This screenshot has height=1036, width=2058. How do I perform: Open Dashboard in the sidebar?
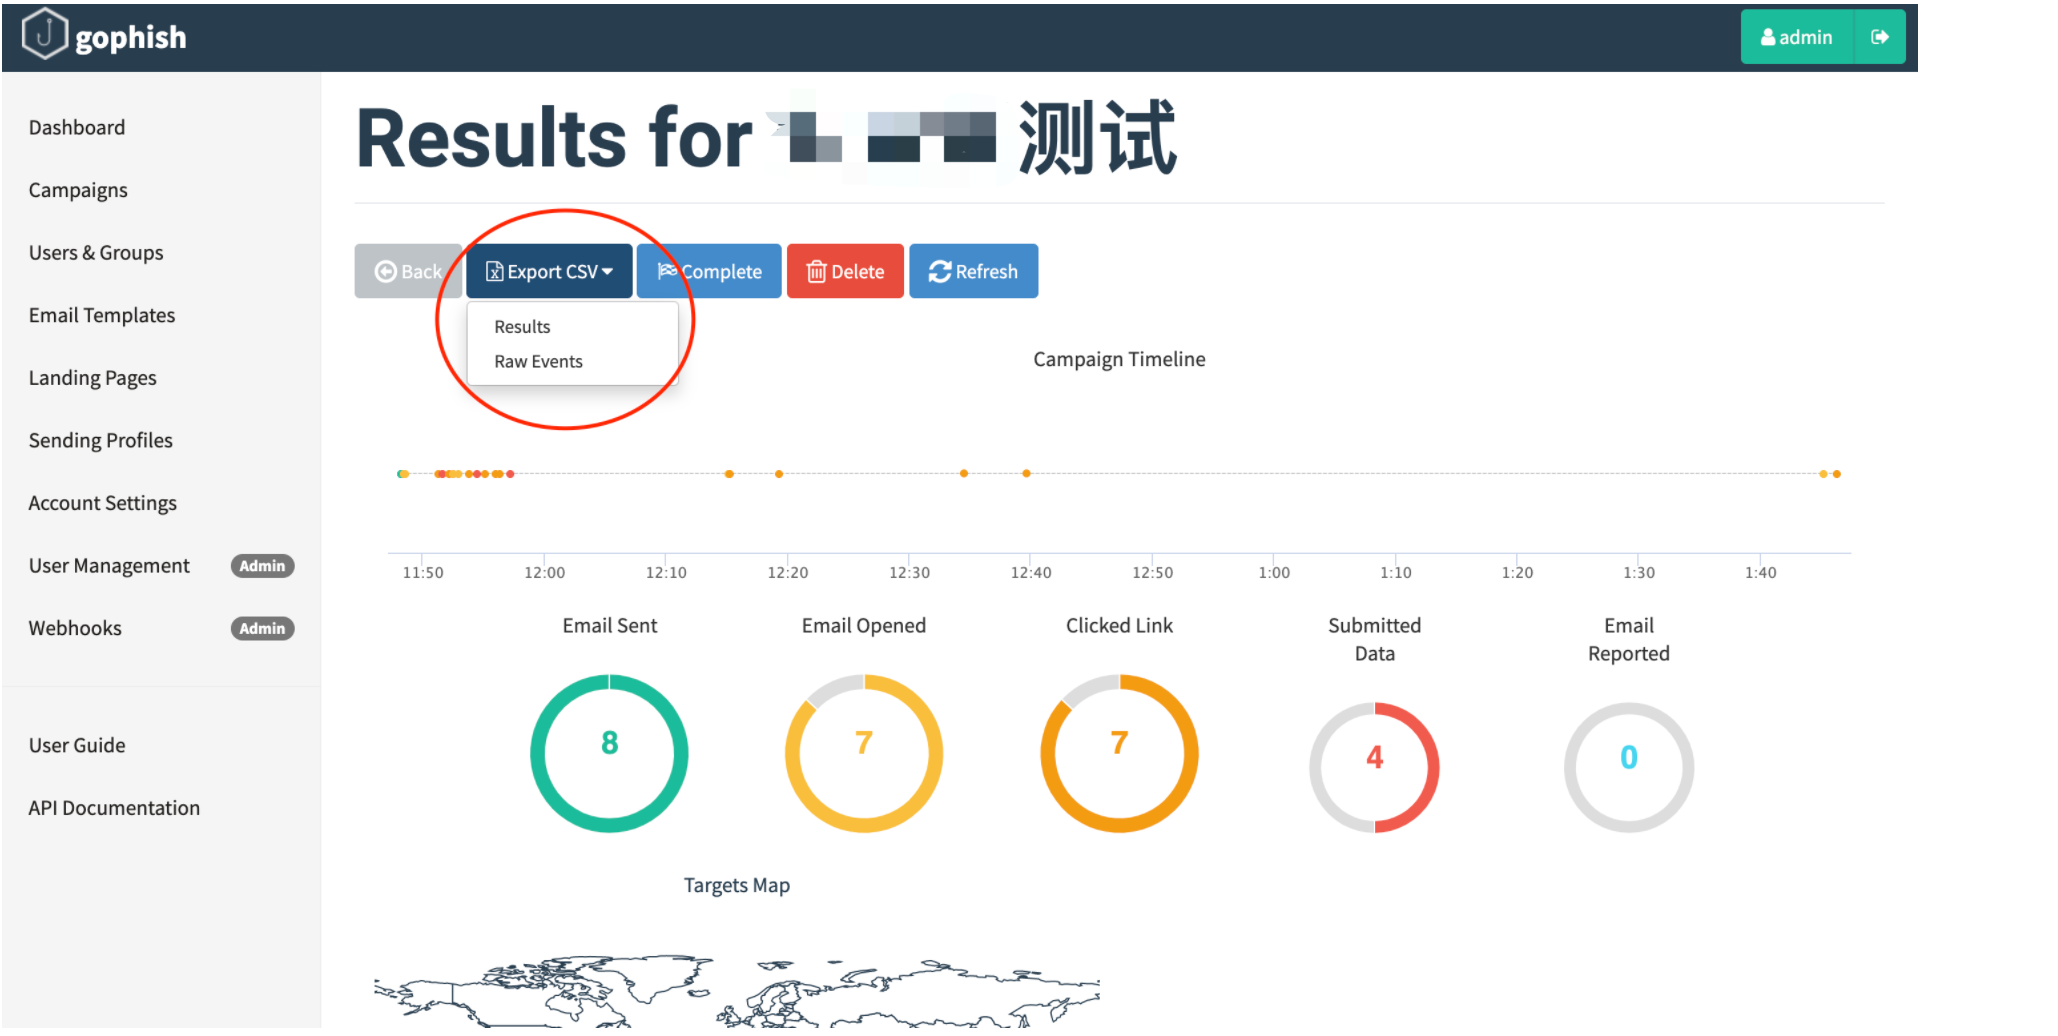[77, 128]
